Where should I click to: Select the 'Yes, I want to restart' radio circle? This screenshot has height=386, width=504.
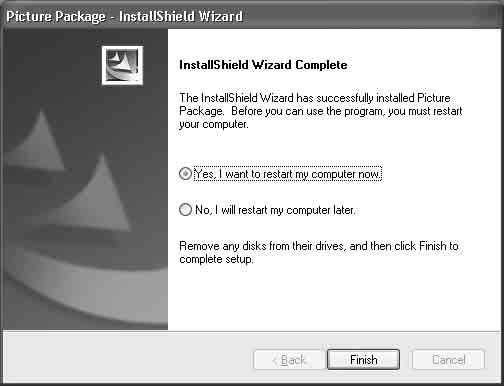185,174
